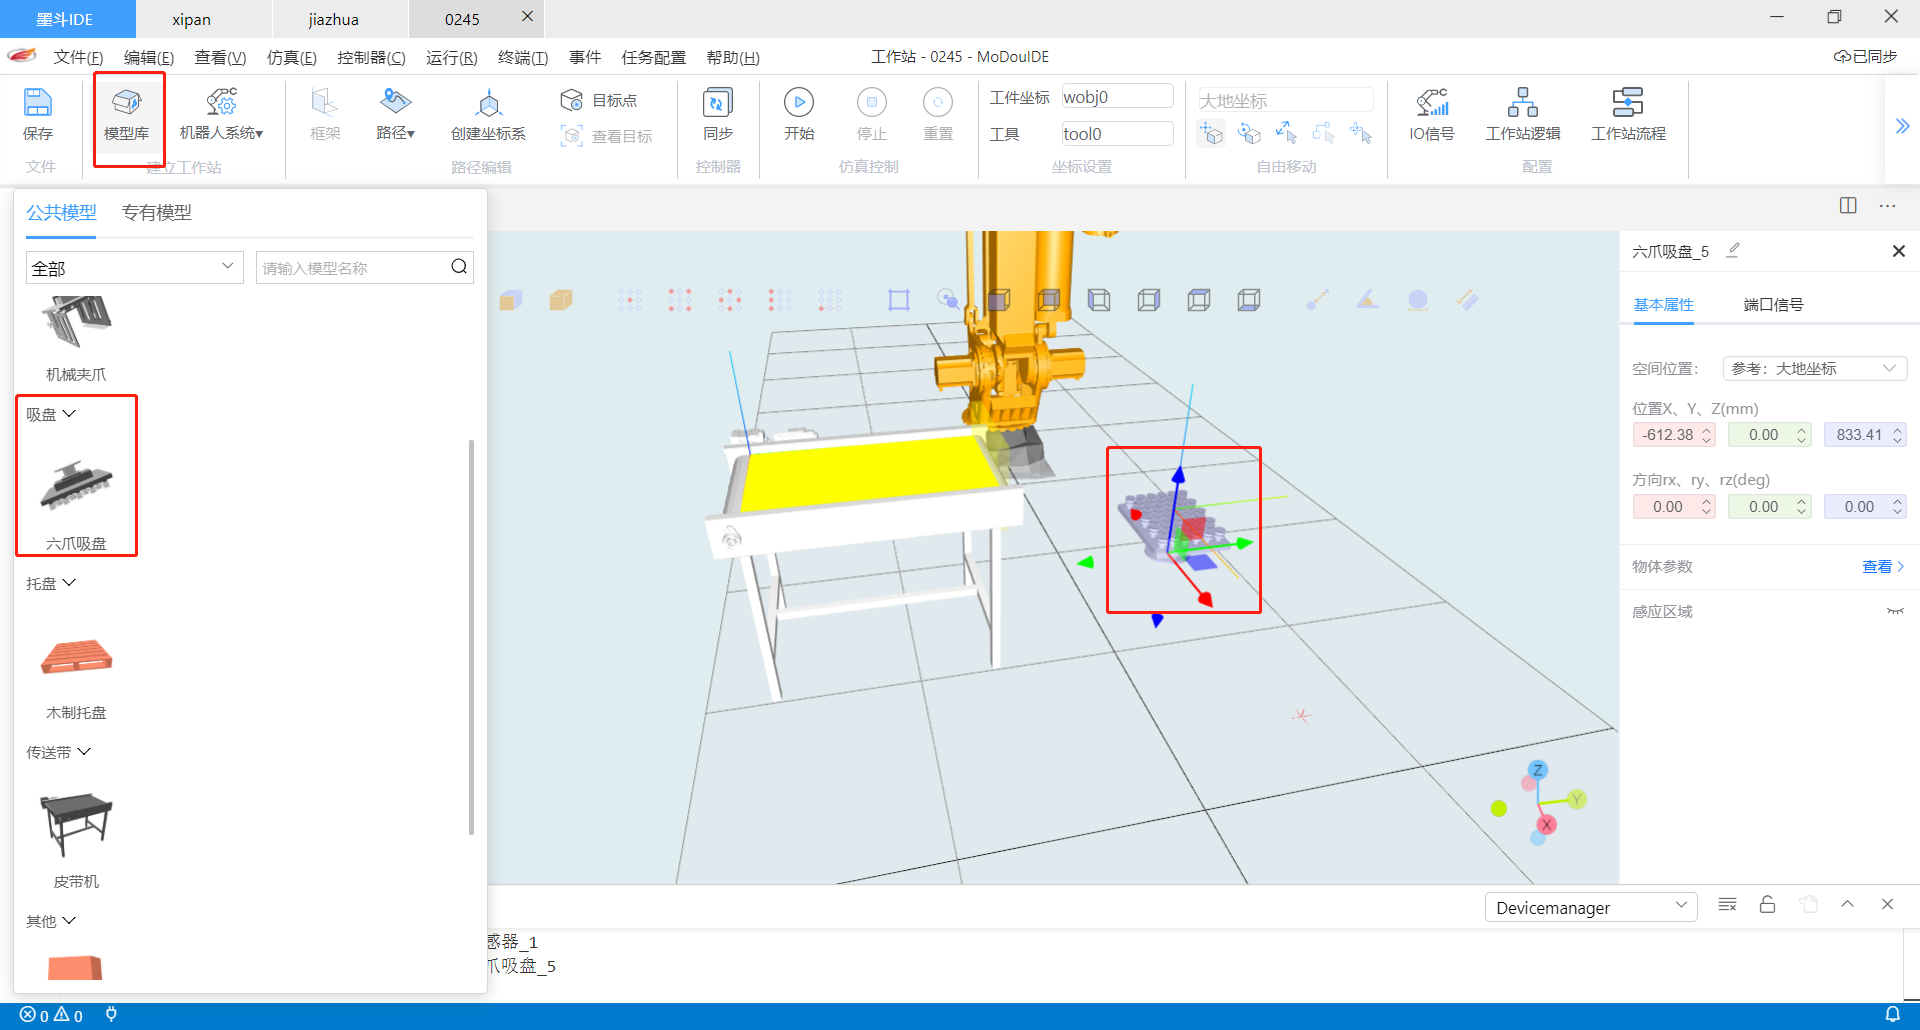Screen dimensions: 1920x1030
Task: Click the Sync (同步) controller icon
Action: coord(718,103)
